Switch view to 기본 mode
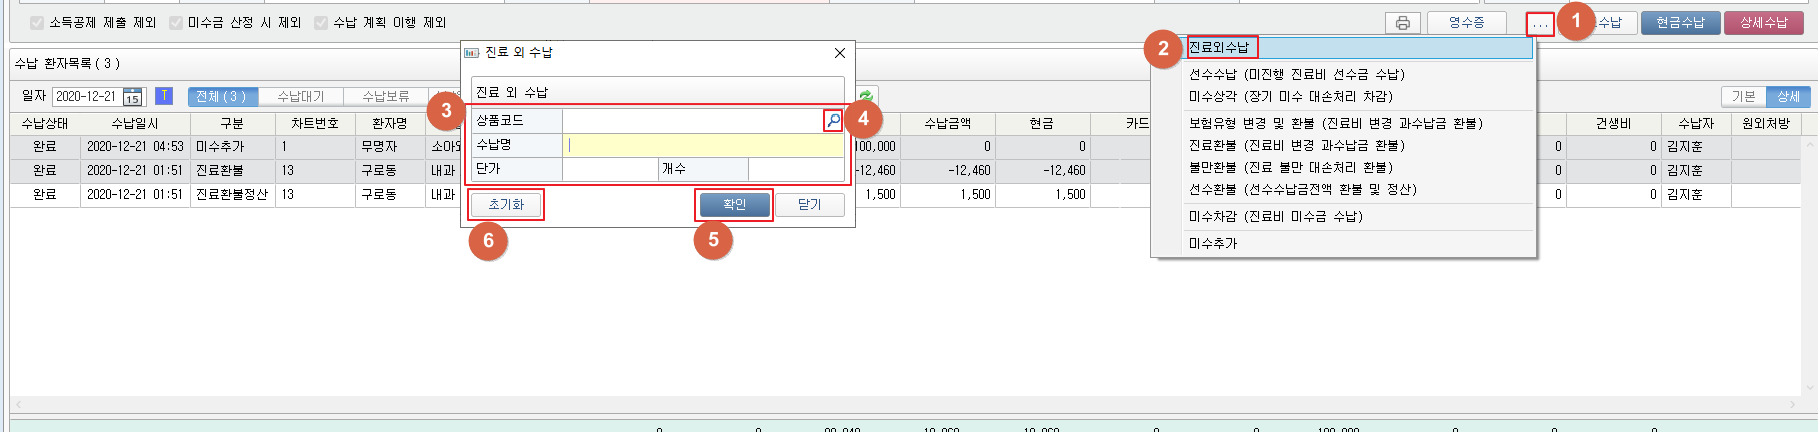This screenshot has height=432, width=1818. [x=1743, y=96]
